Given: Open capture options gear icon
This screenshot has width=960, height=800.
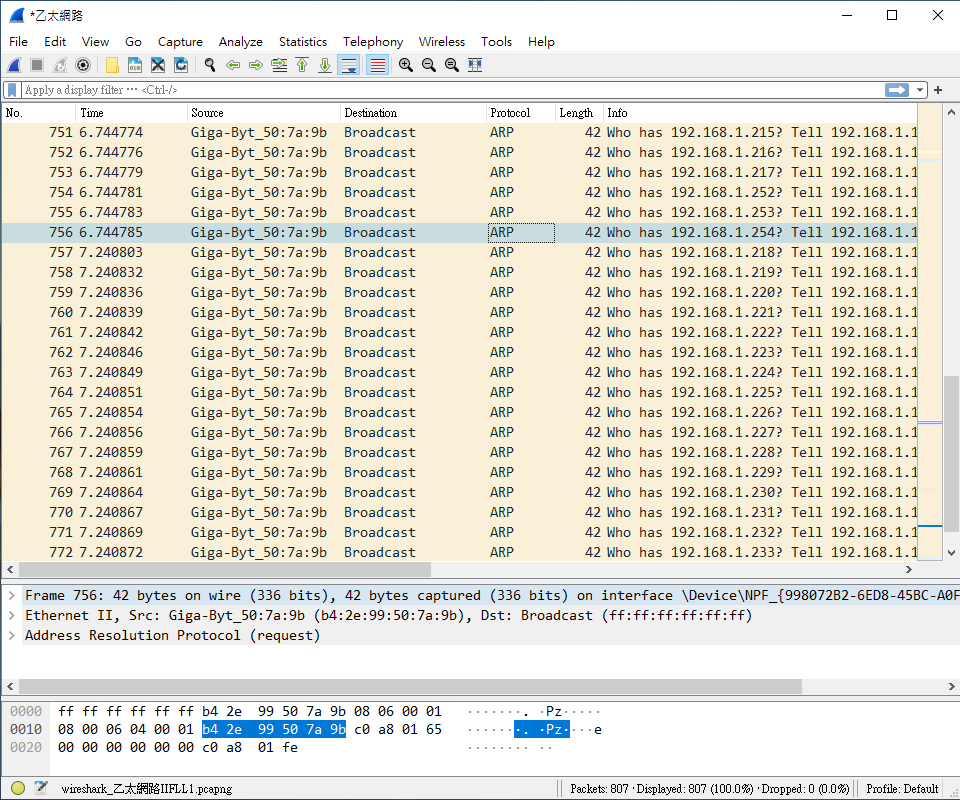Looking at the screenshot, I should [83, 65].
